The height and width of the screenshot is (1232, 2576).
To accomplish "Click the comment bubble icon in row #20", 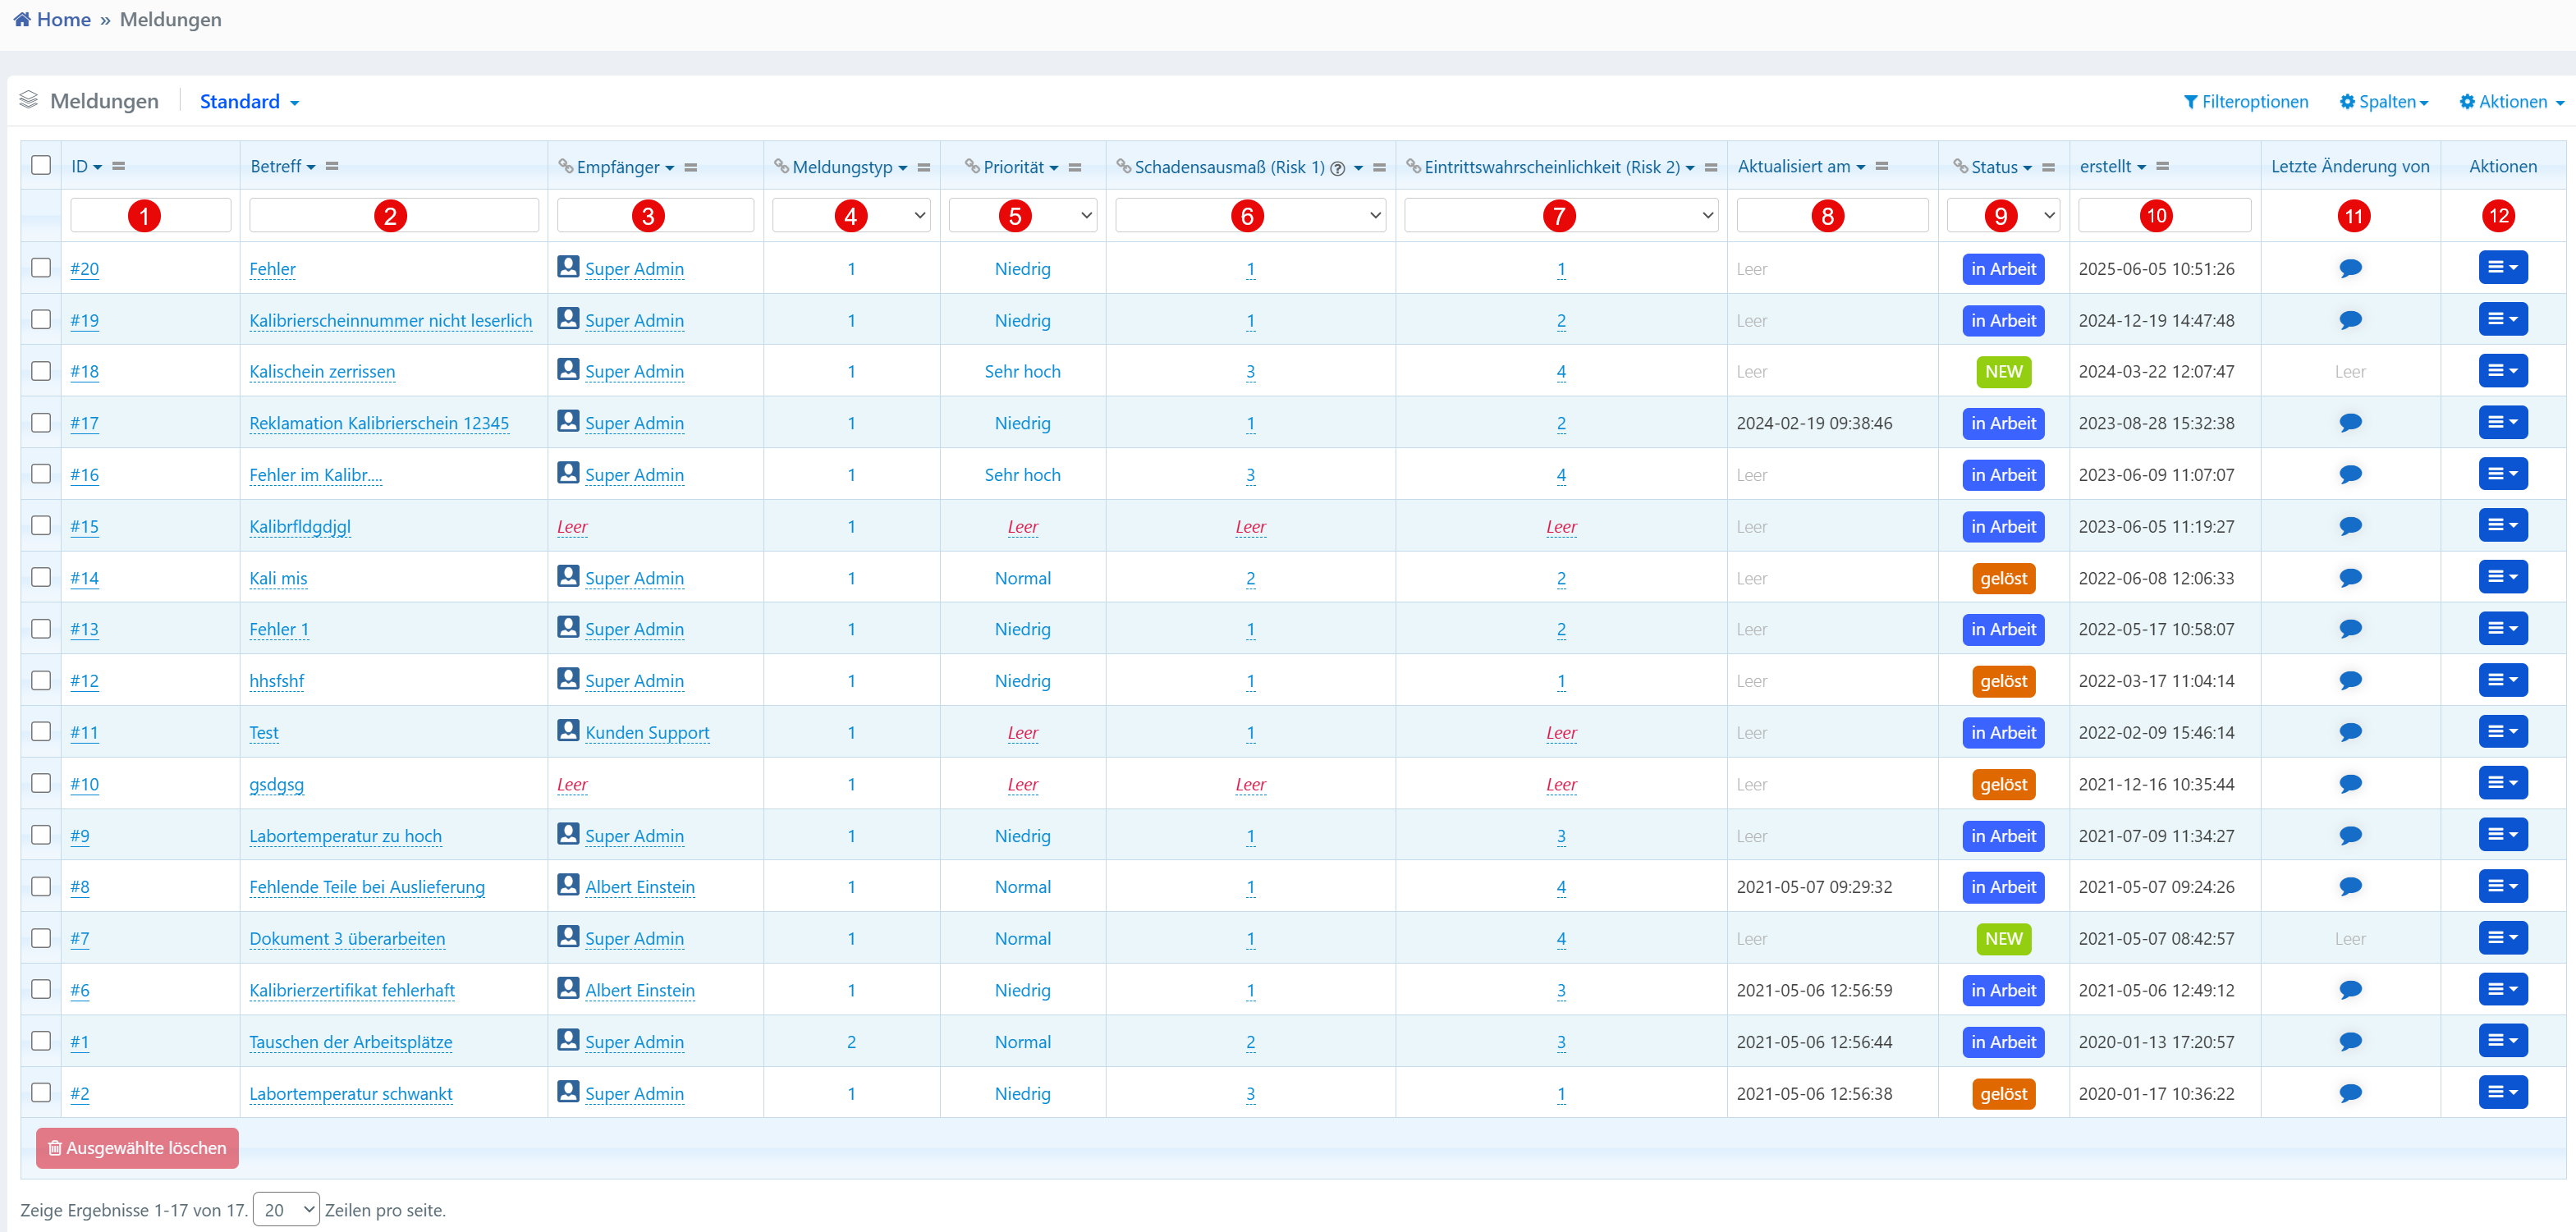I will [2350, 268].
